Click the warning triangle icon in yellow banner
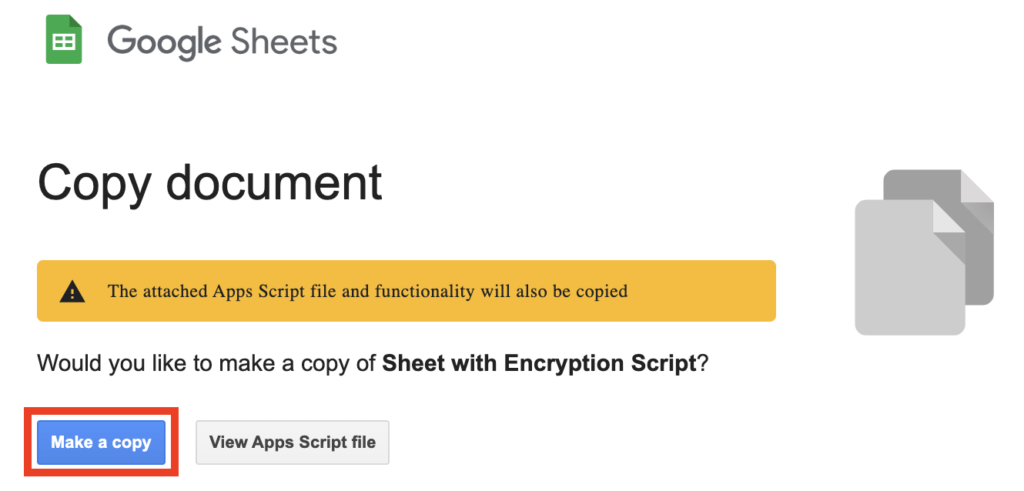The image size is (1024, 491). 72,292
